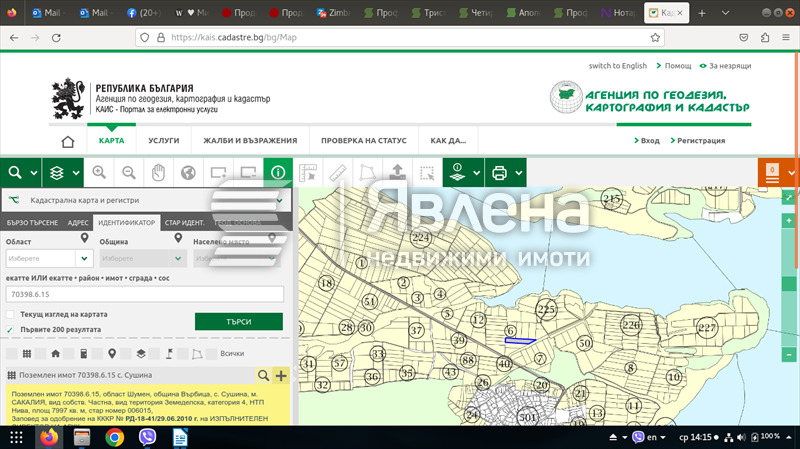This screenshot has height=449, width=800.
Task: Click the globe full extent icon
Action: (x=188, y=172)
